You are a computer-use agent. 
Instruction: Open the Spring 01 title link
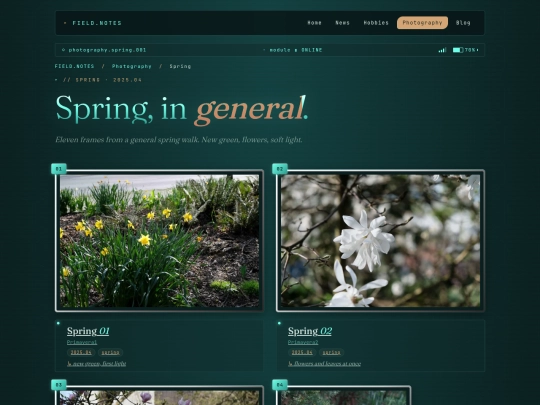88,331
